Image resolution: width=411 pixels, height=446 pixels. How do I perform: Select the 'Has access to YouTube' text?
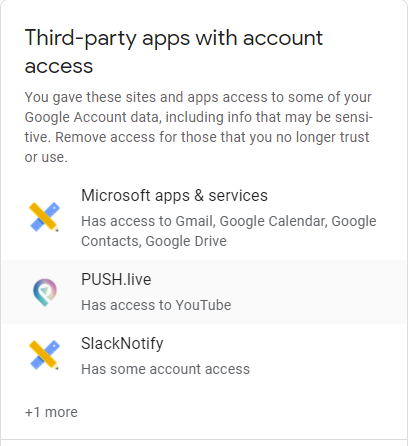(x=156, y=305)
